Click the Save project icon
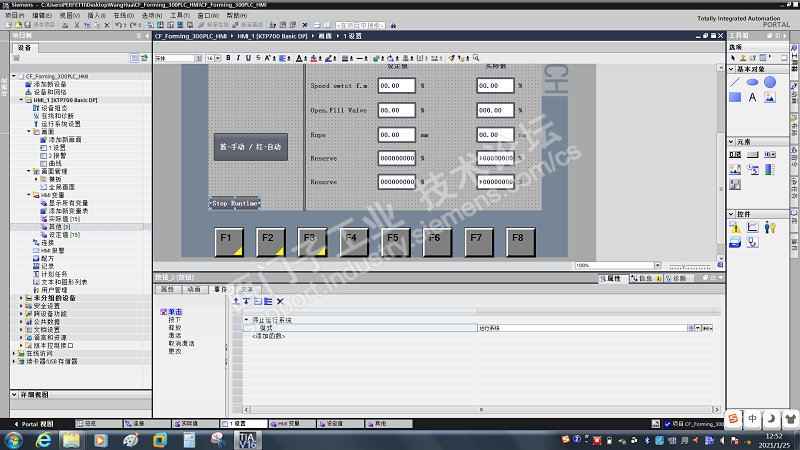 (28, 25)
